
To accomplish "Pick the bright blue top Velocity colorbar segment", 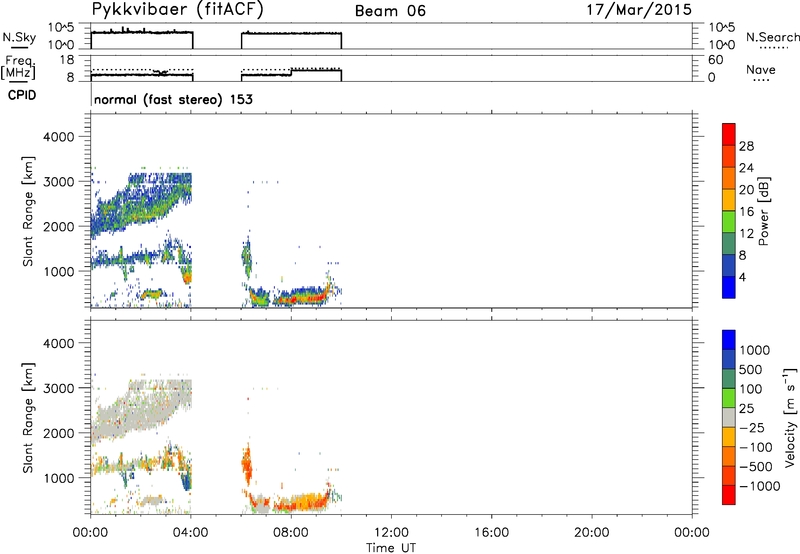I will (729, 340).
